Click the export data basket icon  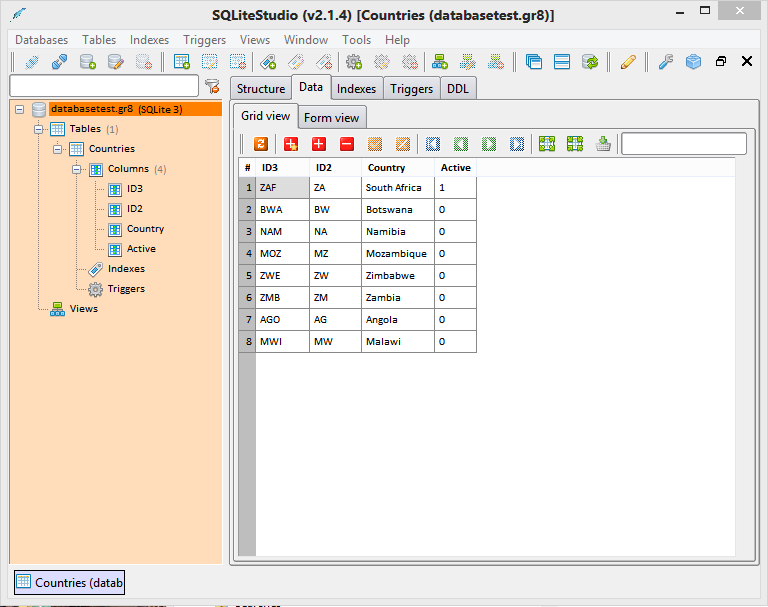click(603, 144)
